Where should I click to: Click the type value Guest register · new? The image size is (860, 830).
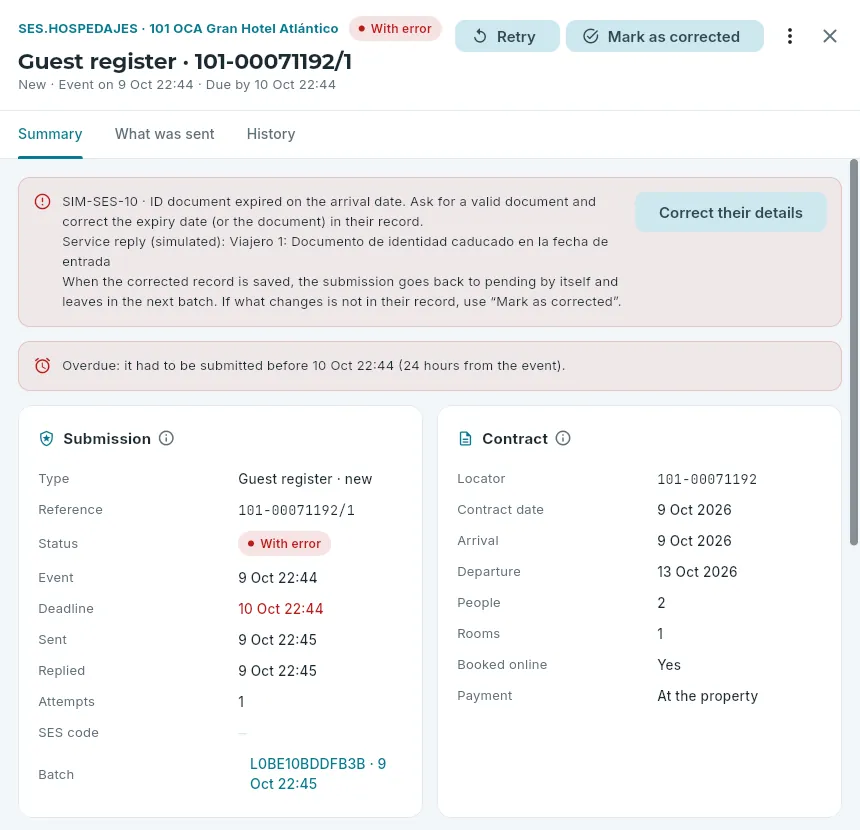click(305, 479)
